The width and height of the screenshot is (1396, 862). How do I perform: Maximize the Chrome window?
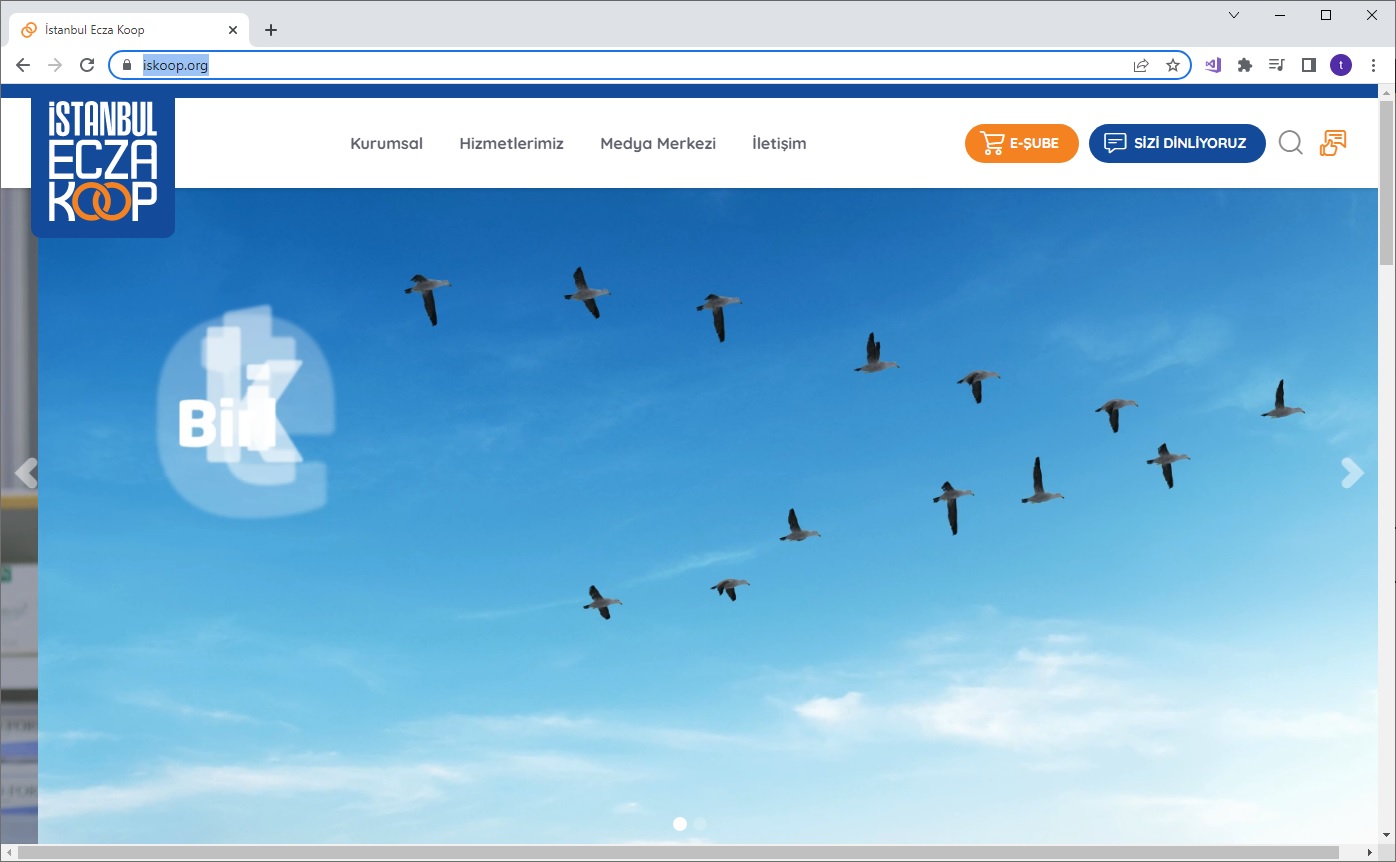pos(1326,15)
